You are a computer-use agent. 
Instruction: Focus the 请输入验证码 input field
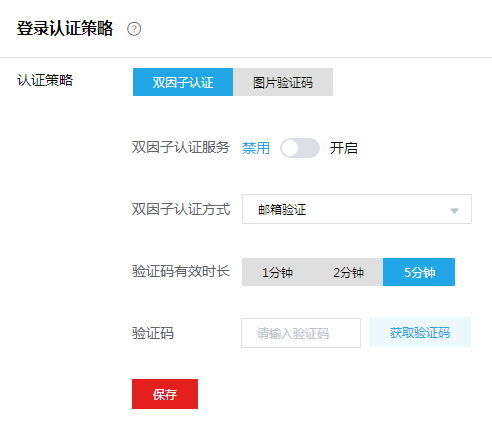[x=301, y=333]
